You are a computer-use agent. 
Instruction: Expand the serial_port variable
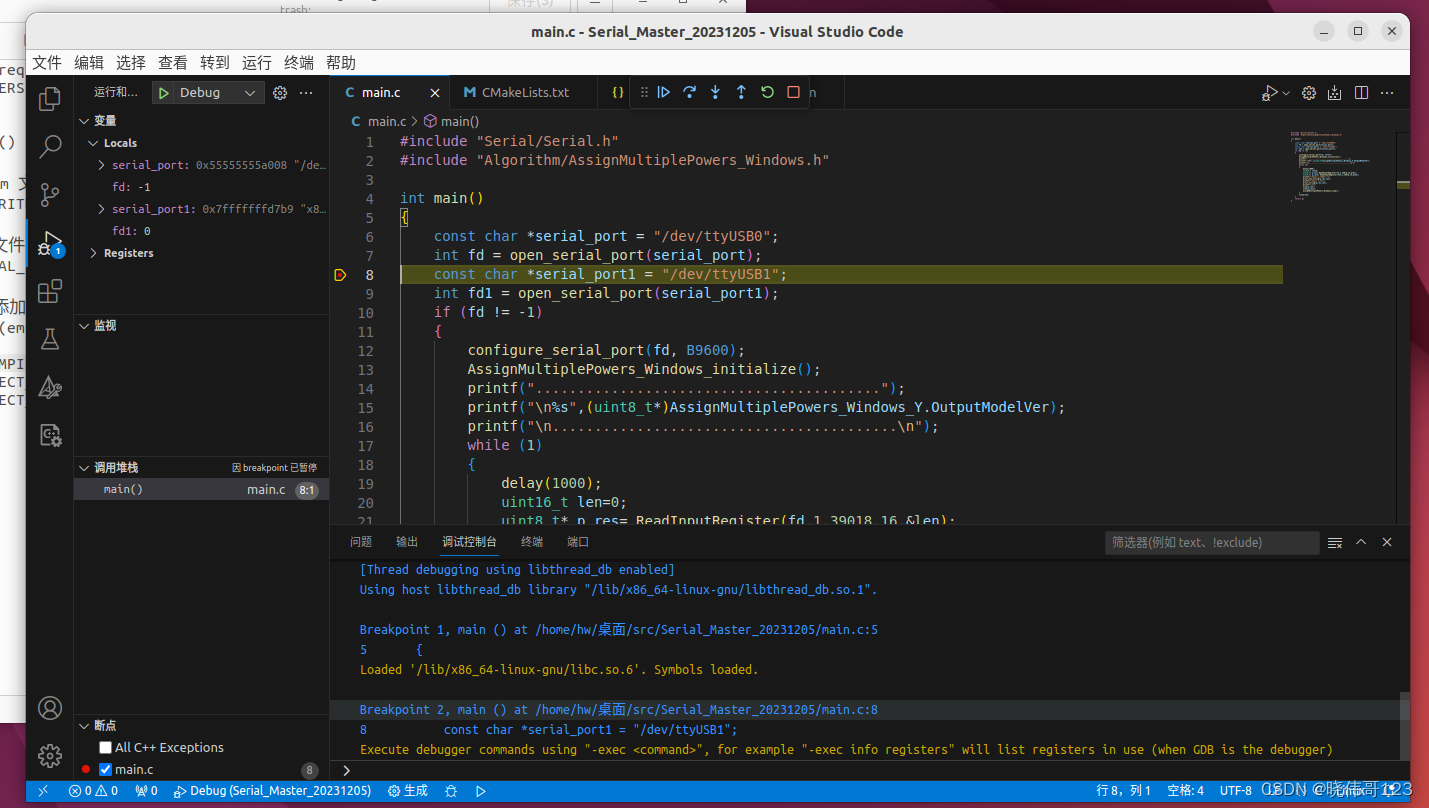point(102,165)
